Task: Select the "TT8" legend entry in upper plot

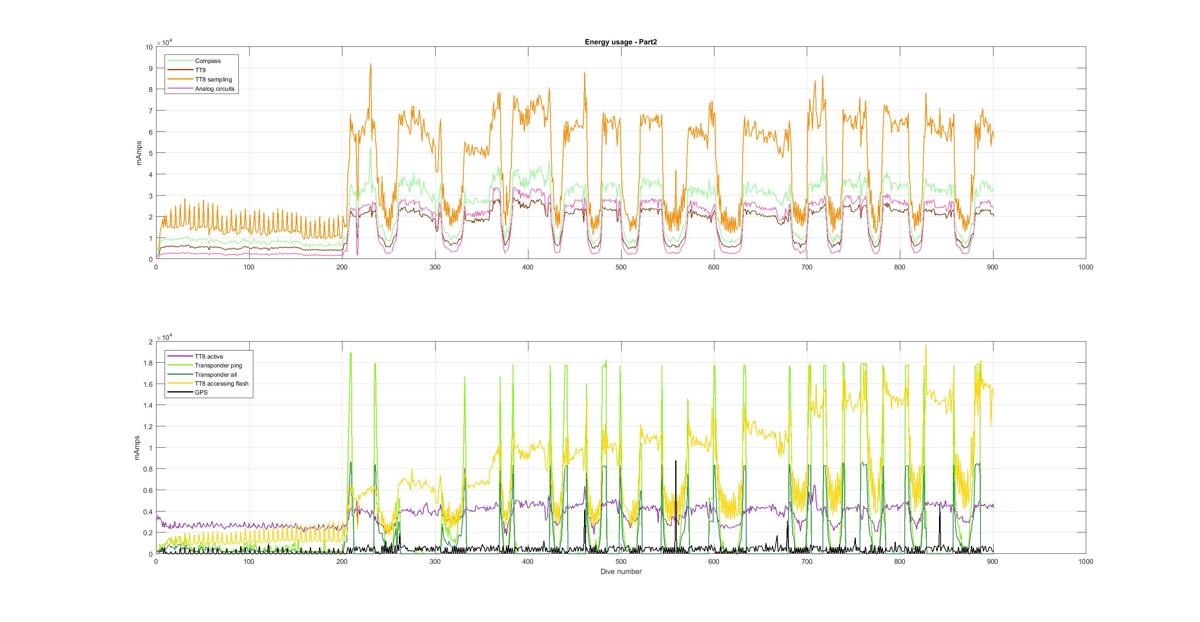Action: (203, 70)
